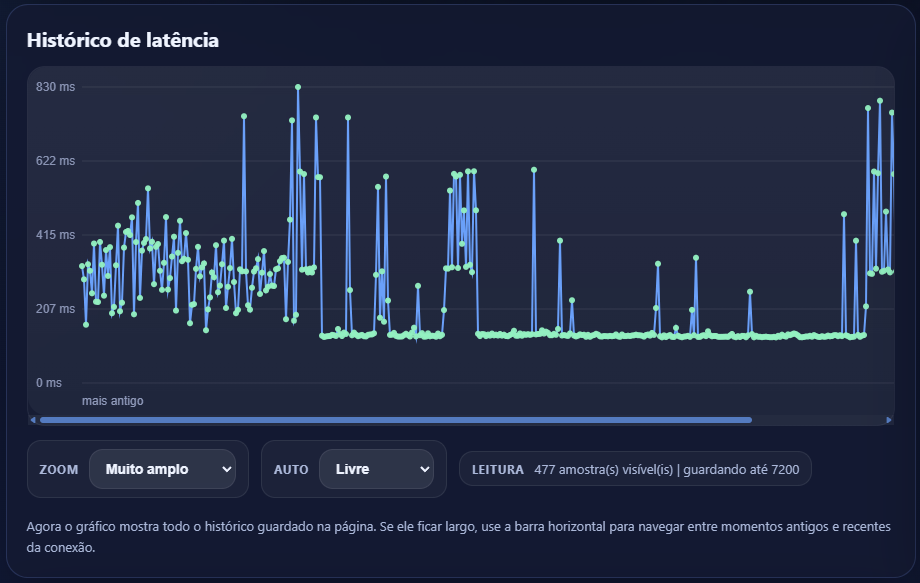The width and height of the screenshot is (920, 583).
Task: Click the 'Histórico de latência' title
Action: tap(122, 41)
